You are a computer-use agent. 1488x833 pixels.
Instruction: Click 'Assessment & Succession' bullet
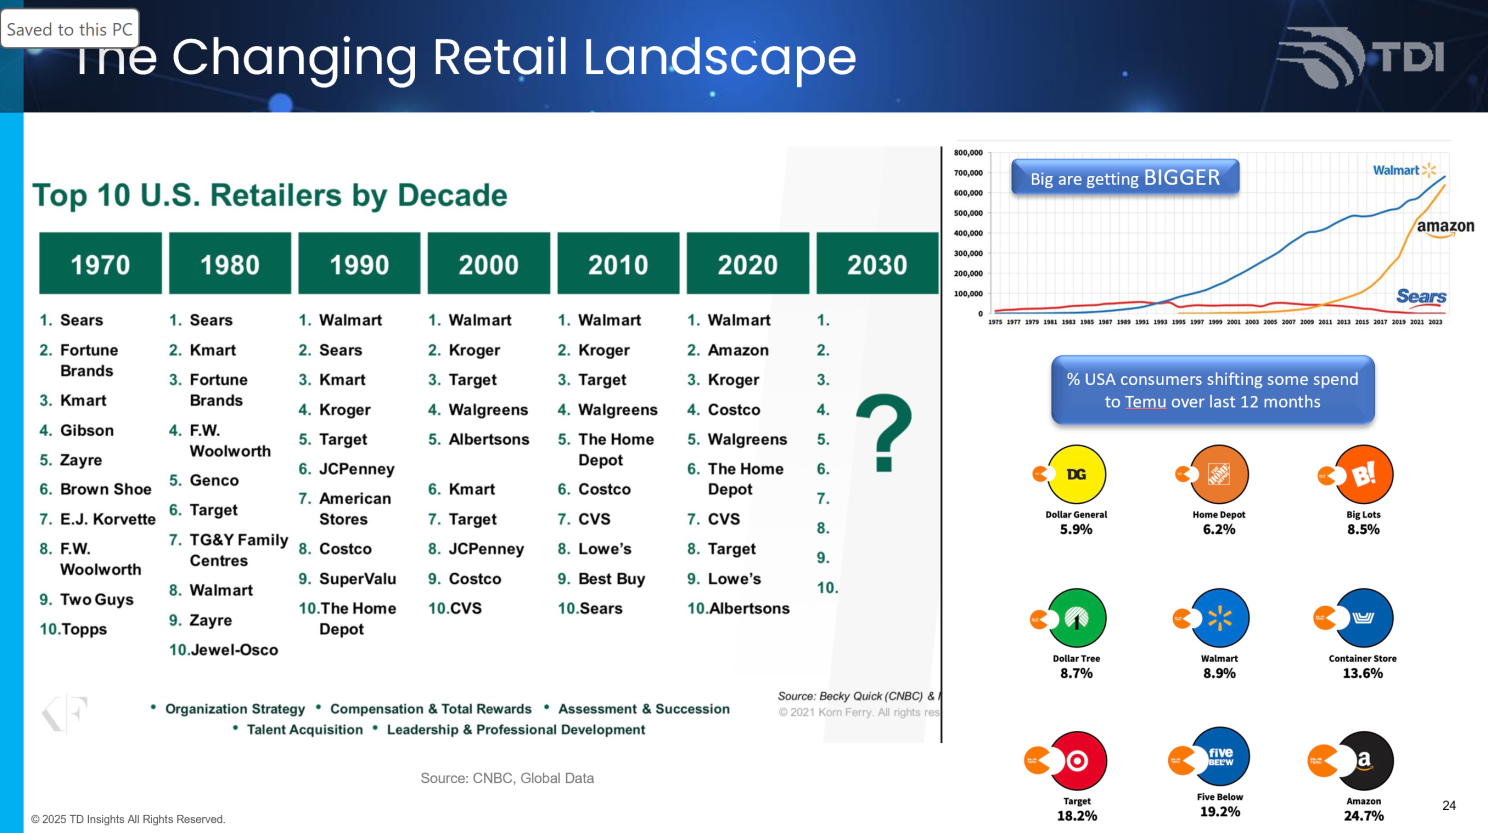tap(644, 709)
